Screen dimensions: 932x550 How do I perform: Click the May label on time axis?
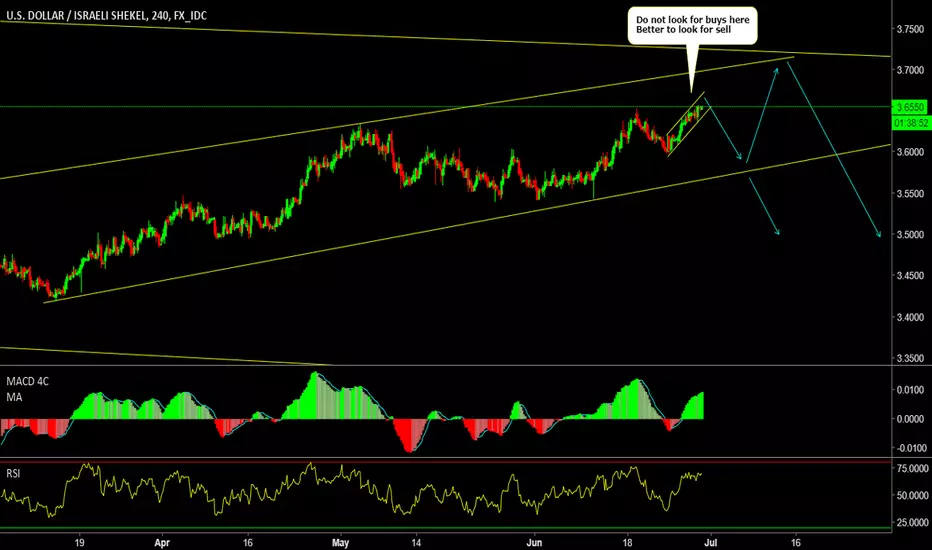341,543
